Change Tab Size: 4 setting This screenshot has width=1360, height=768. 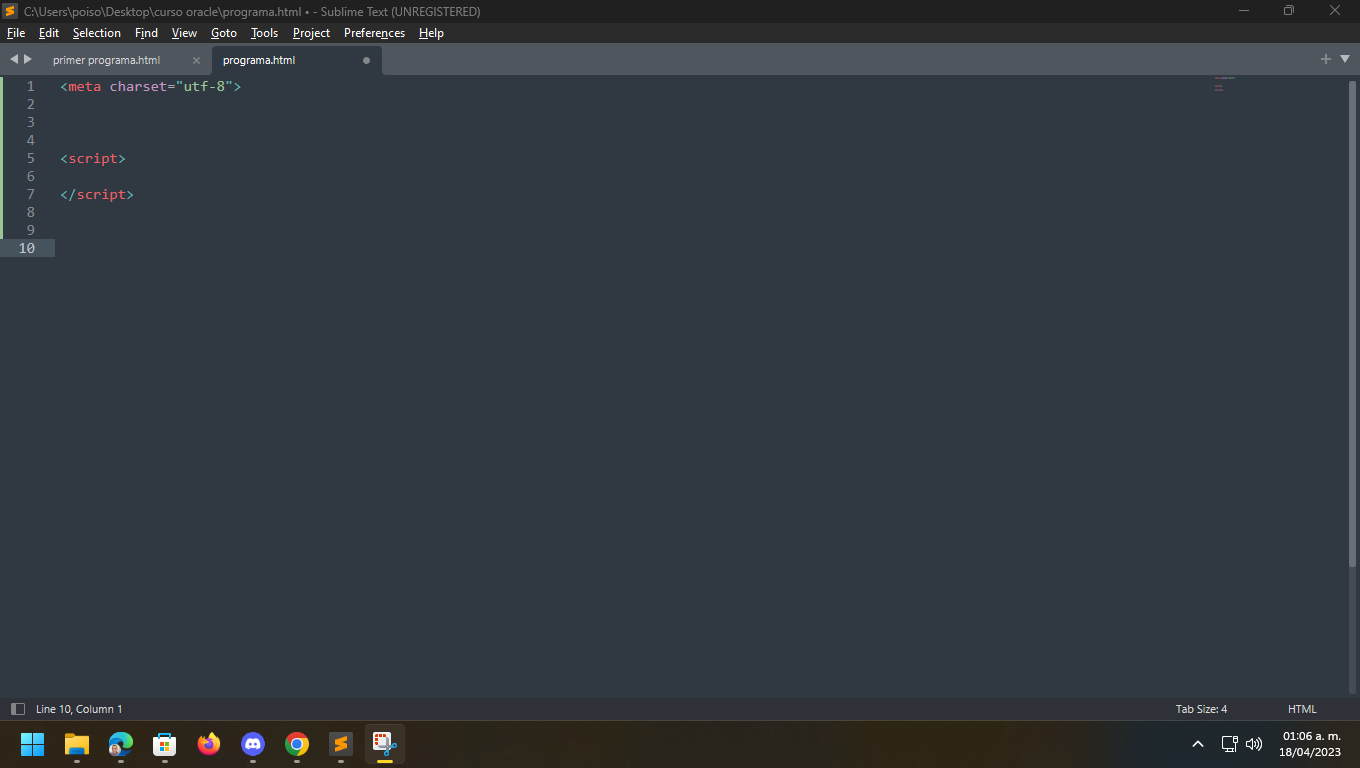click(1201, 709)
